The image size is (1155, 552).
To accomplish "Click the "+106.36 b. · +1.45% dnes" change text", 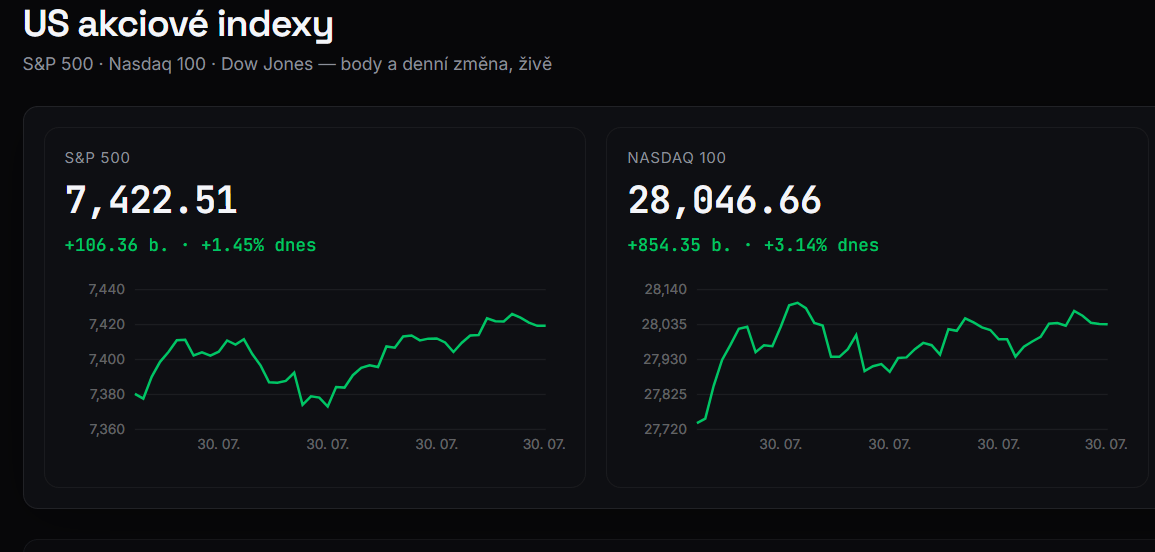I will point(191,245).
